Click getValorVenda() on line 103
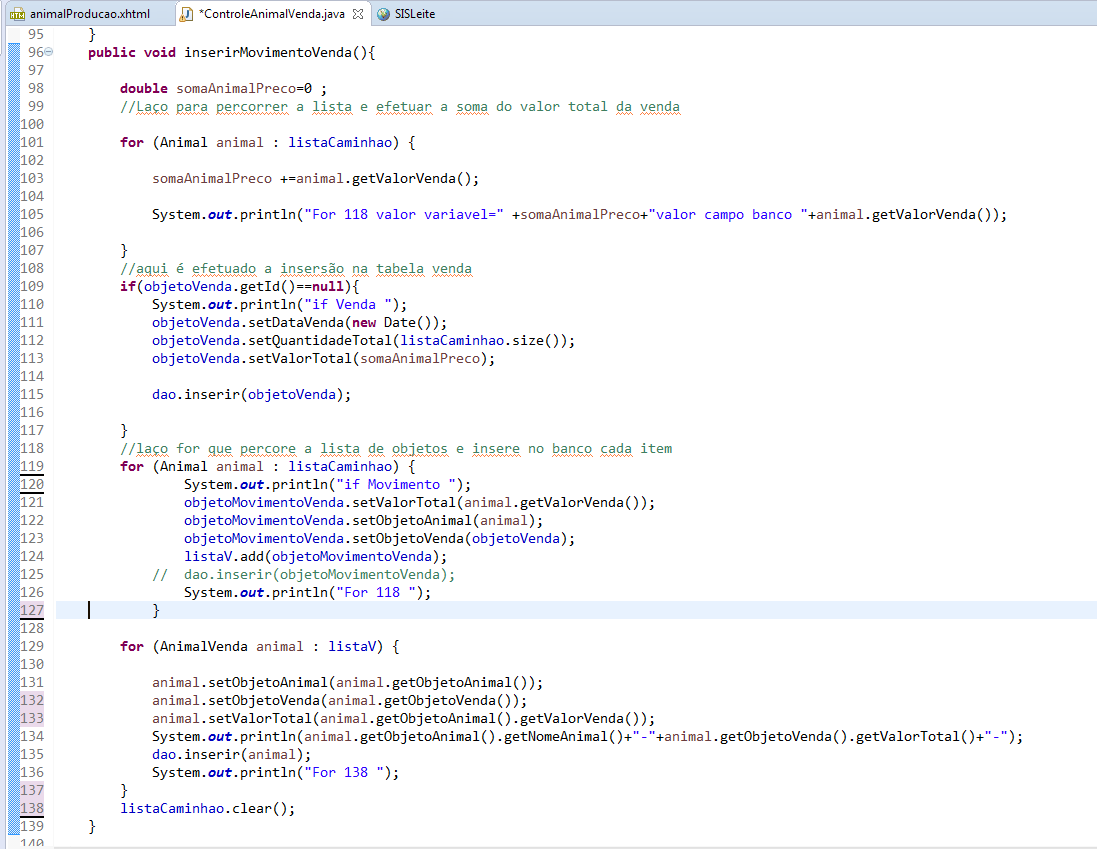1097x849 pixels. click(411, 178)
